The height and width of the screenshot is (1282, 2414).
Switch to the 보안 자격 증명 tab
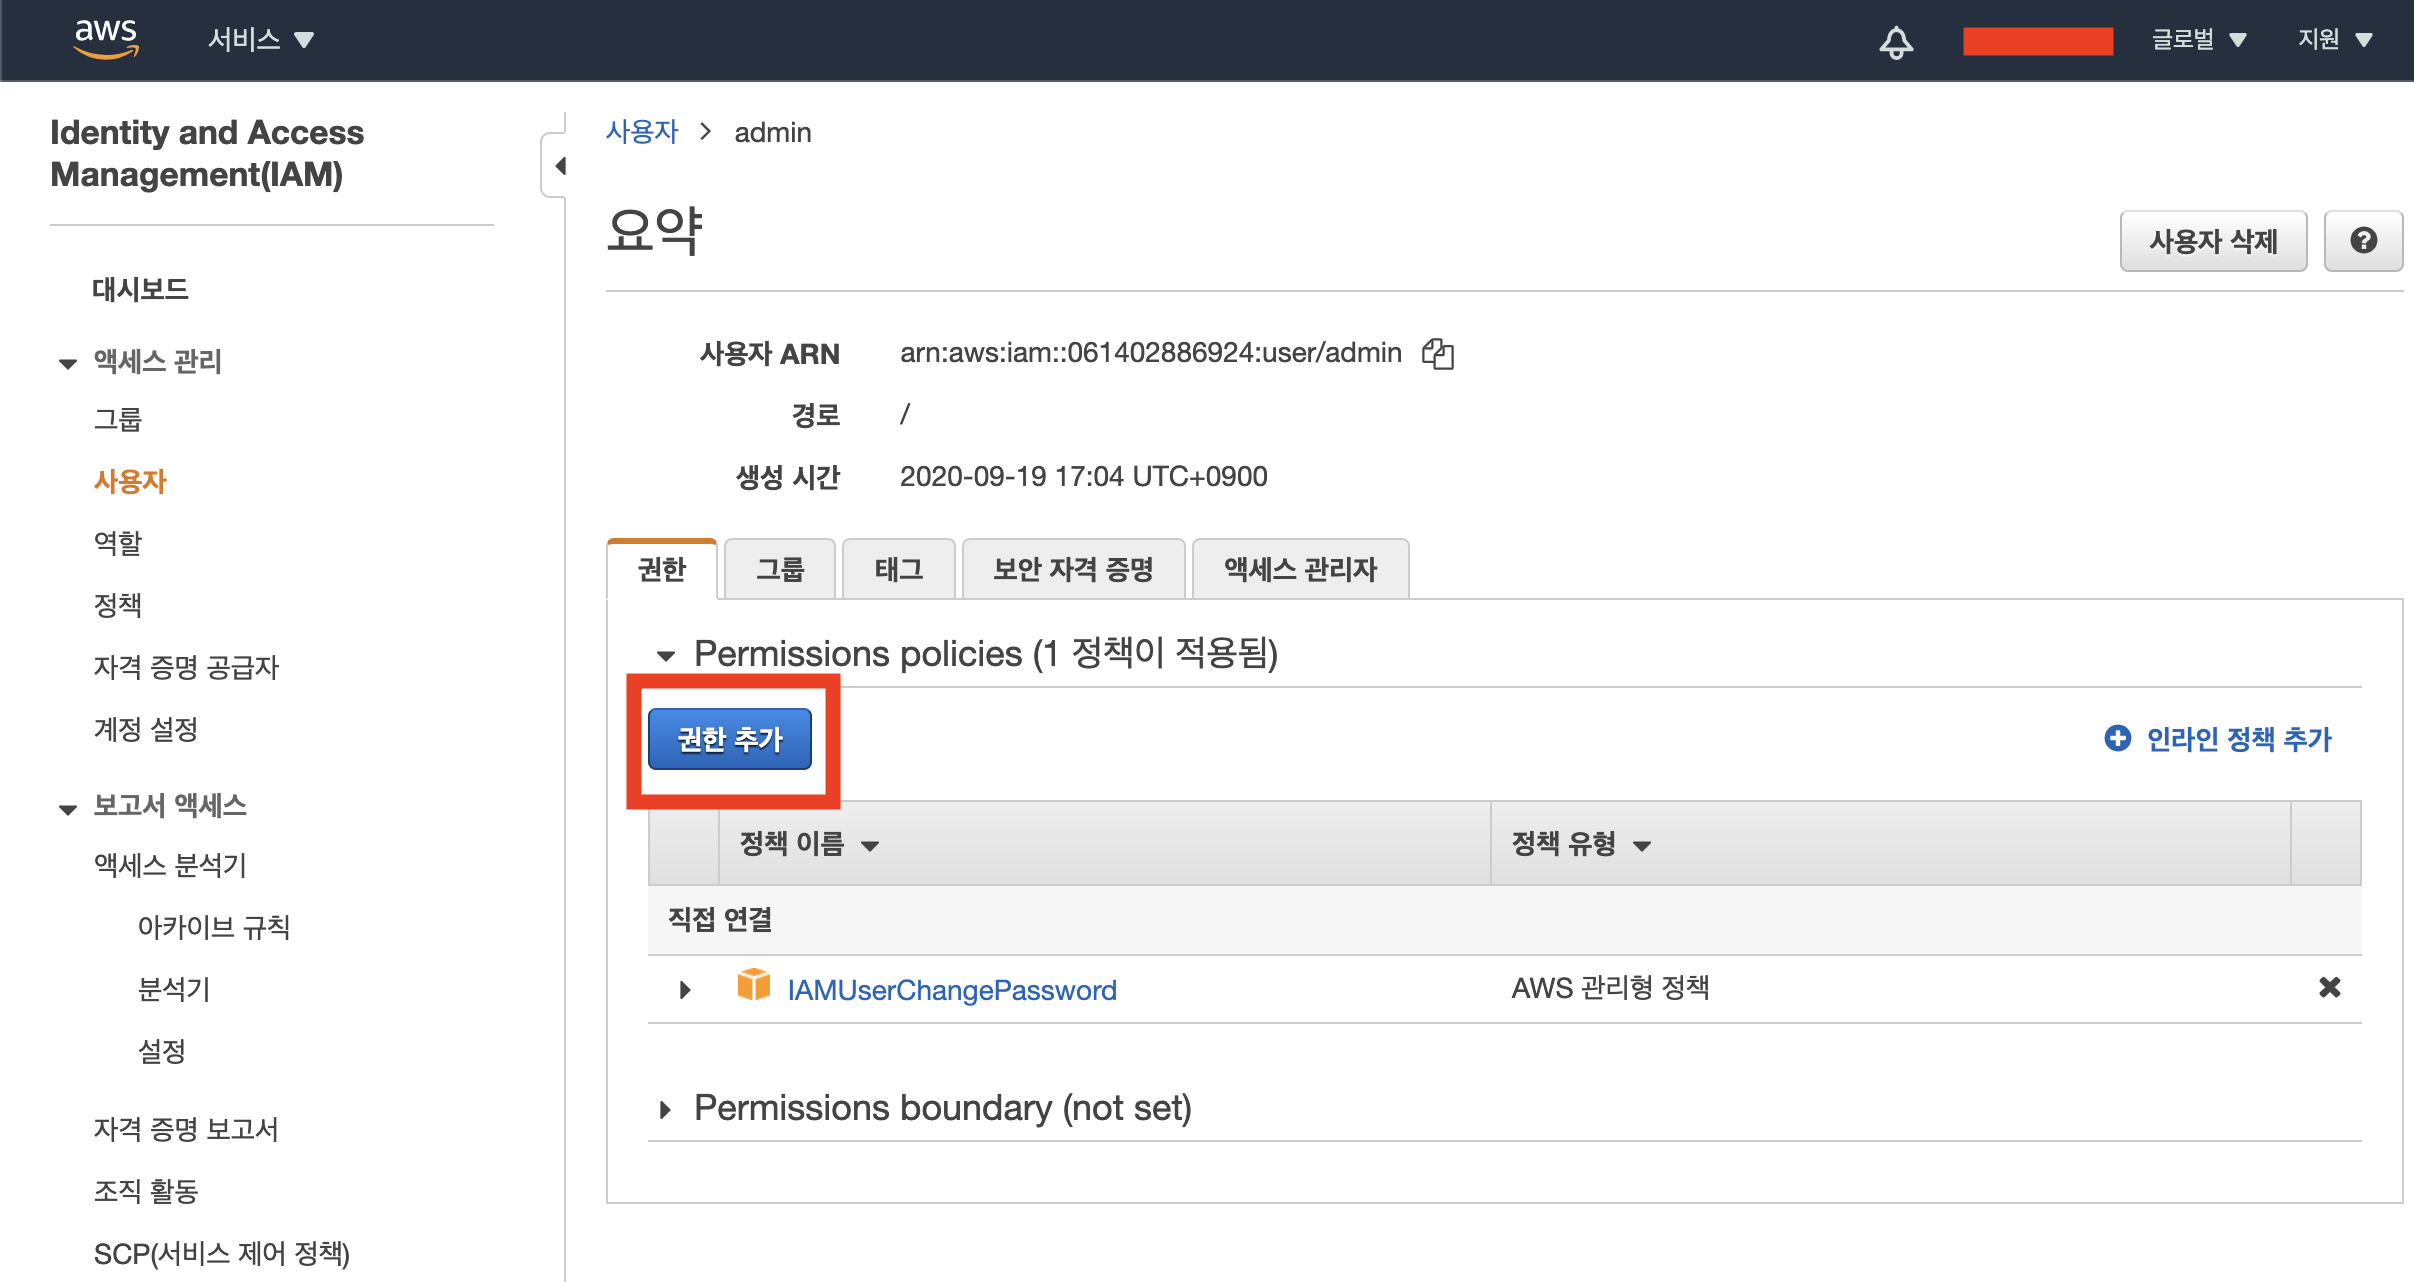point(1072,569)
